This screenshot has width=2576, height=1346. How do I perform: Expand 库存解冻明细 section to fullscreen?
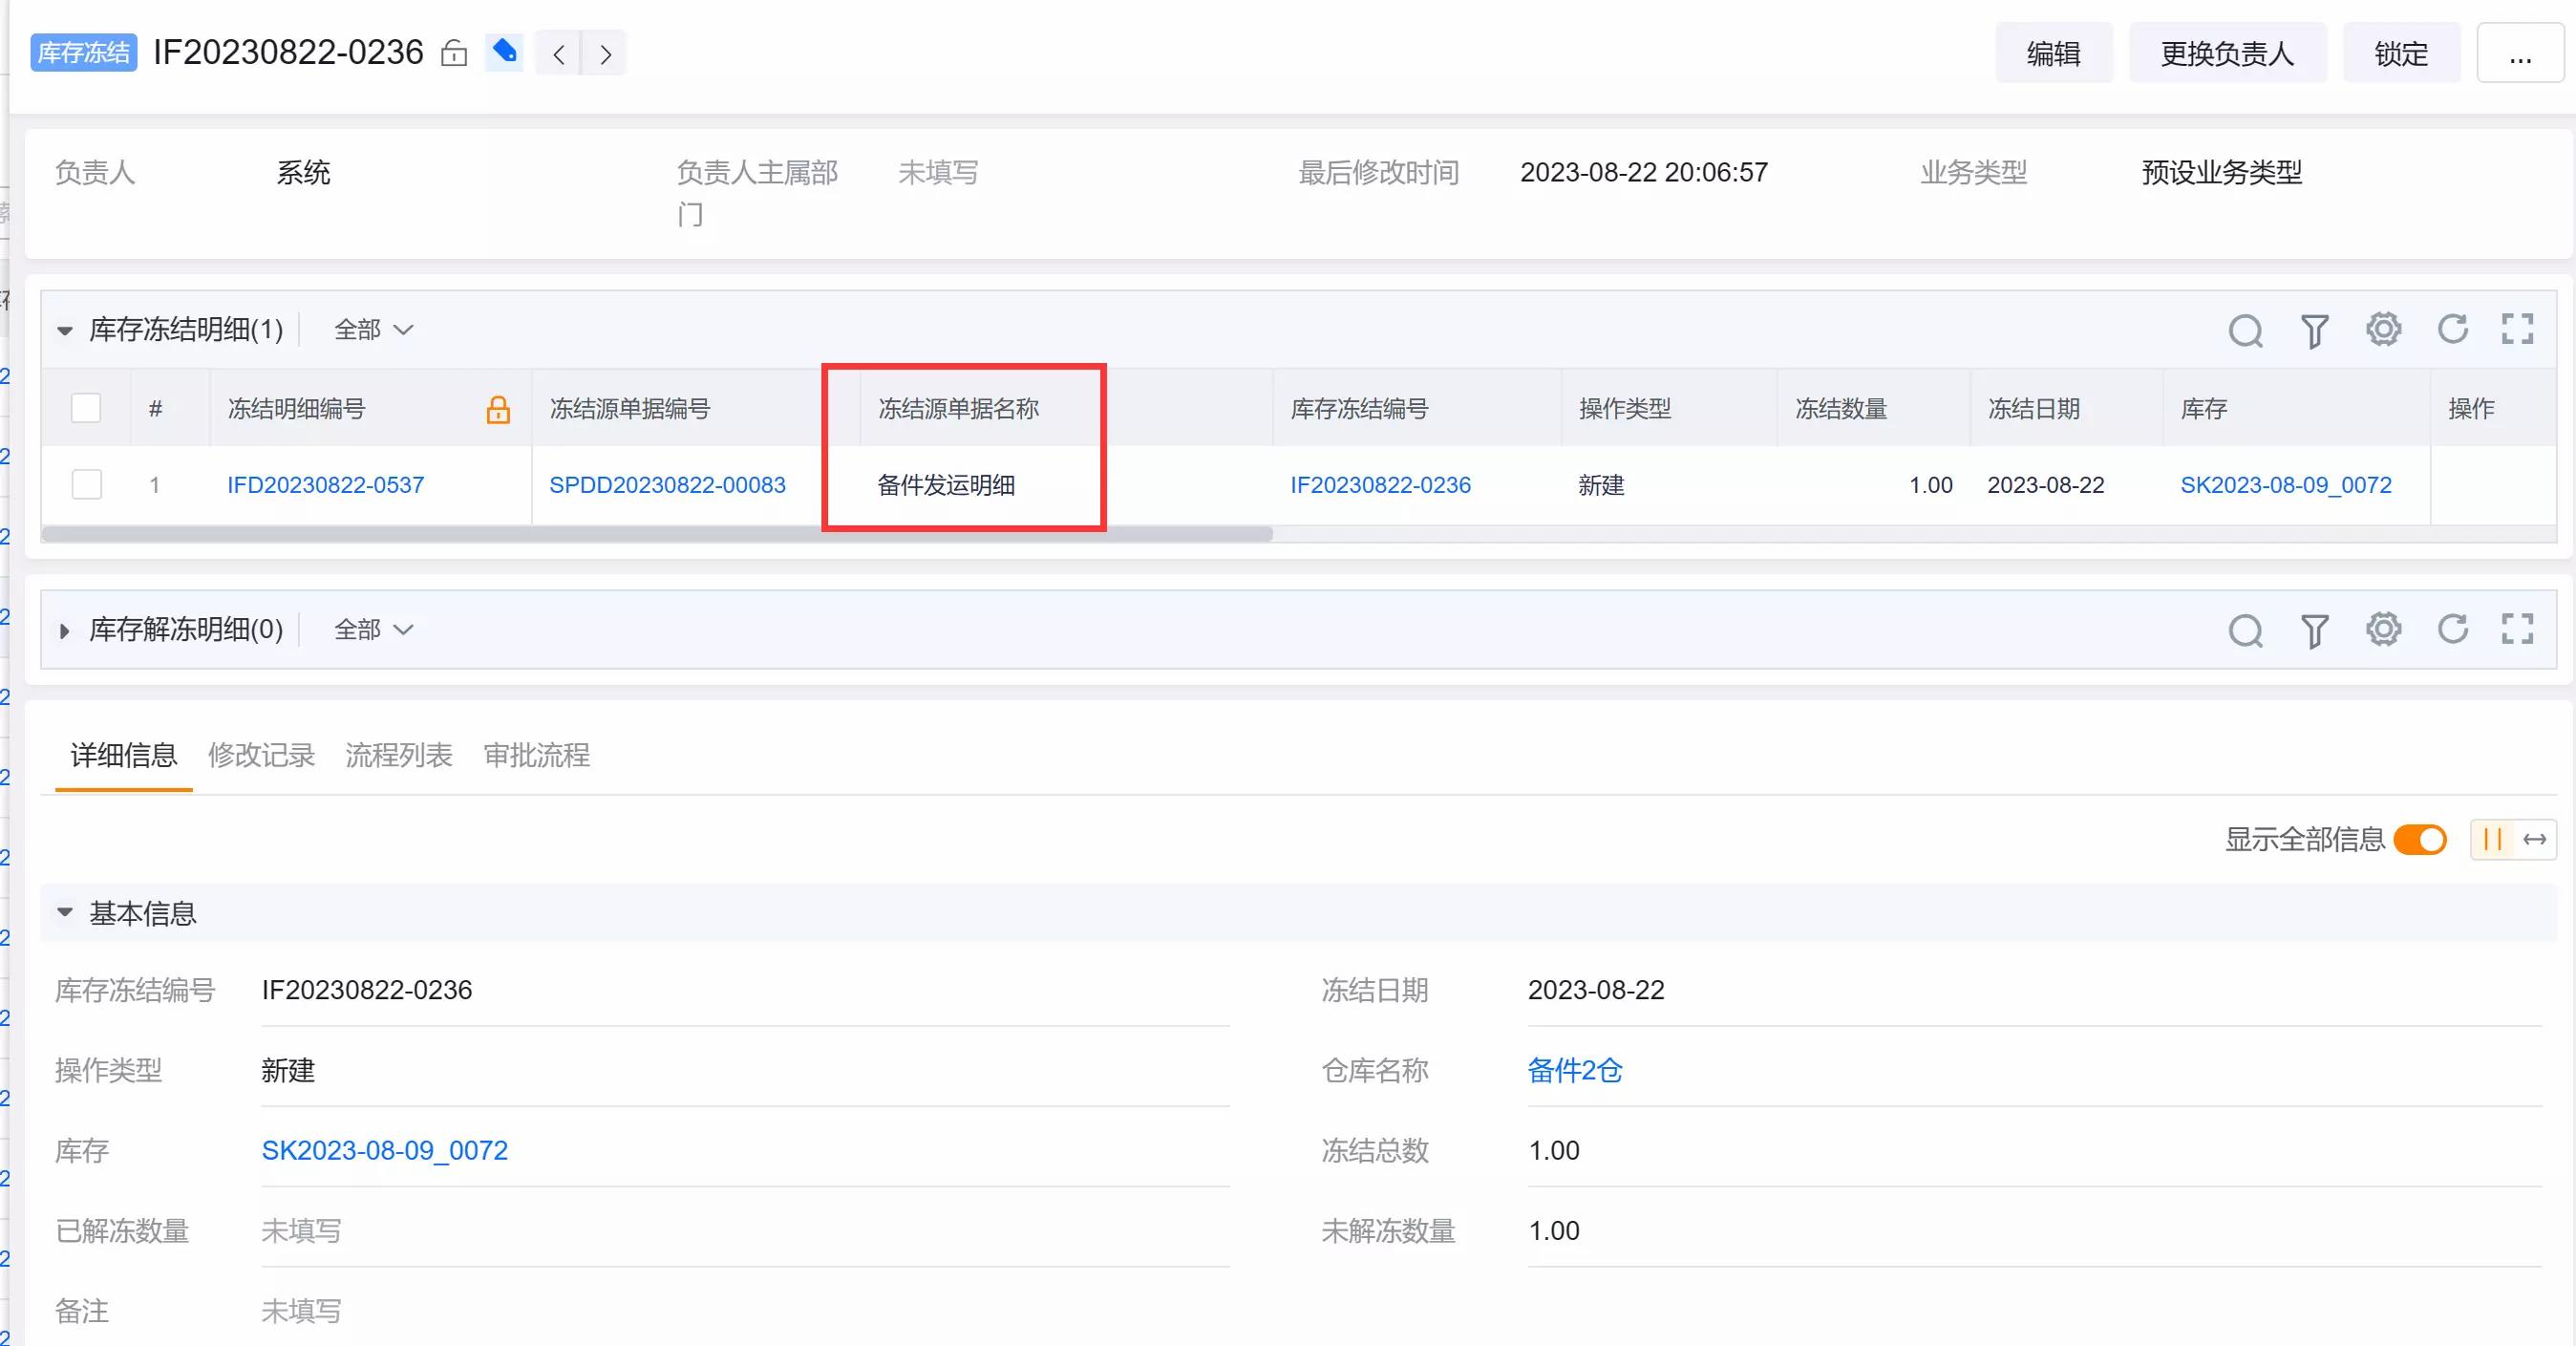(x=2518, y=629)
